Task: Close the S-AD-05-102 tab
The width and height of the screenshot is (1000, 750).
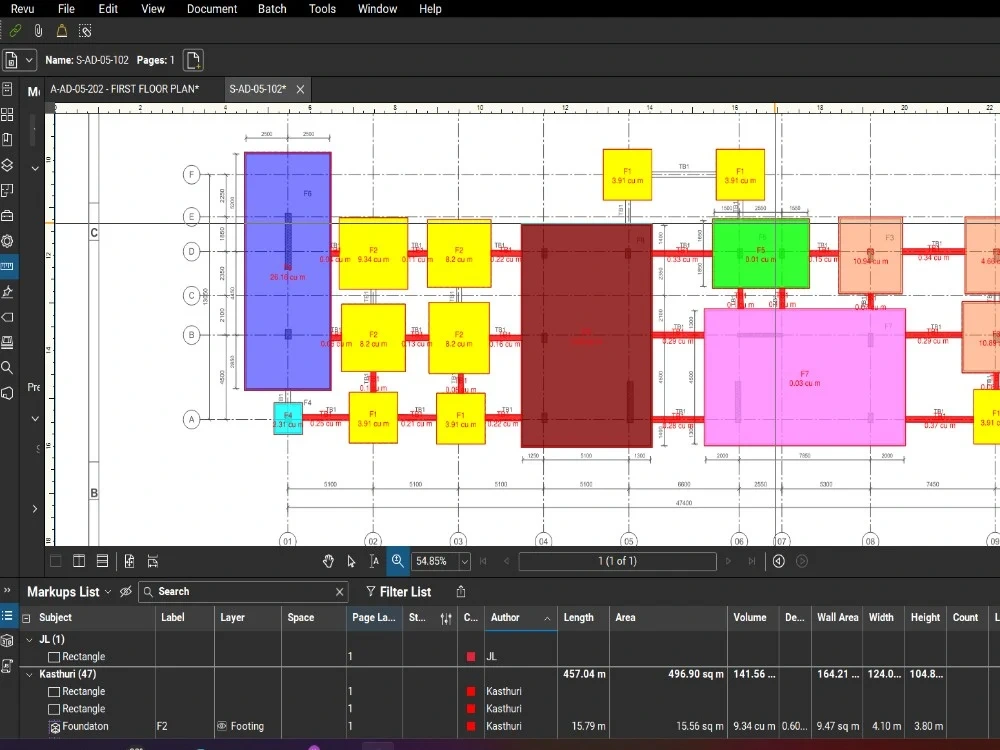Action: 300,89
